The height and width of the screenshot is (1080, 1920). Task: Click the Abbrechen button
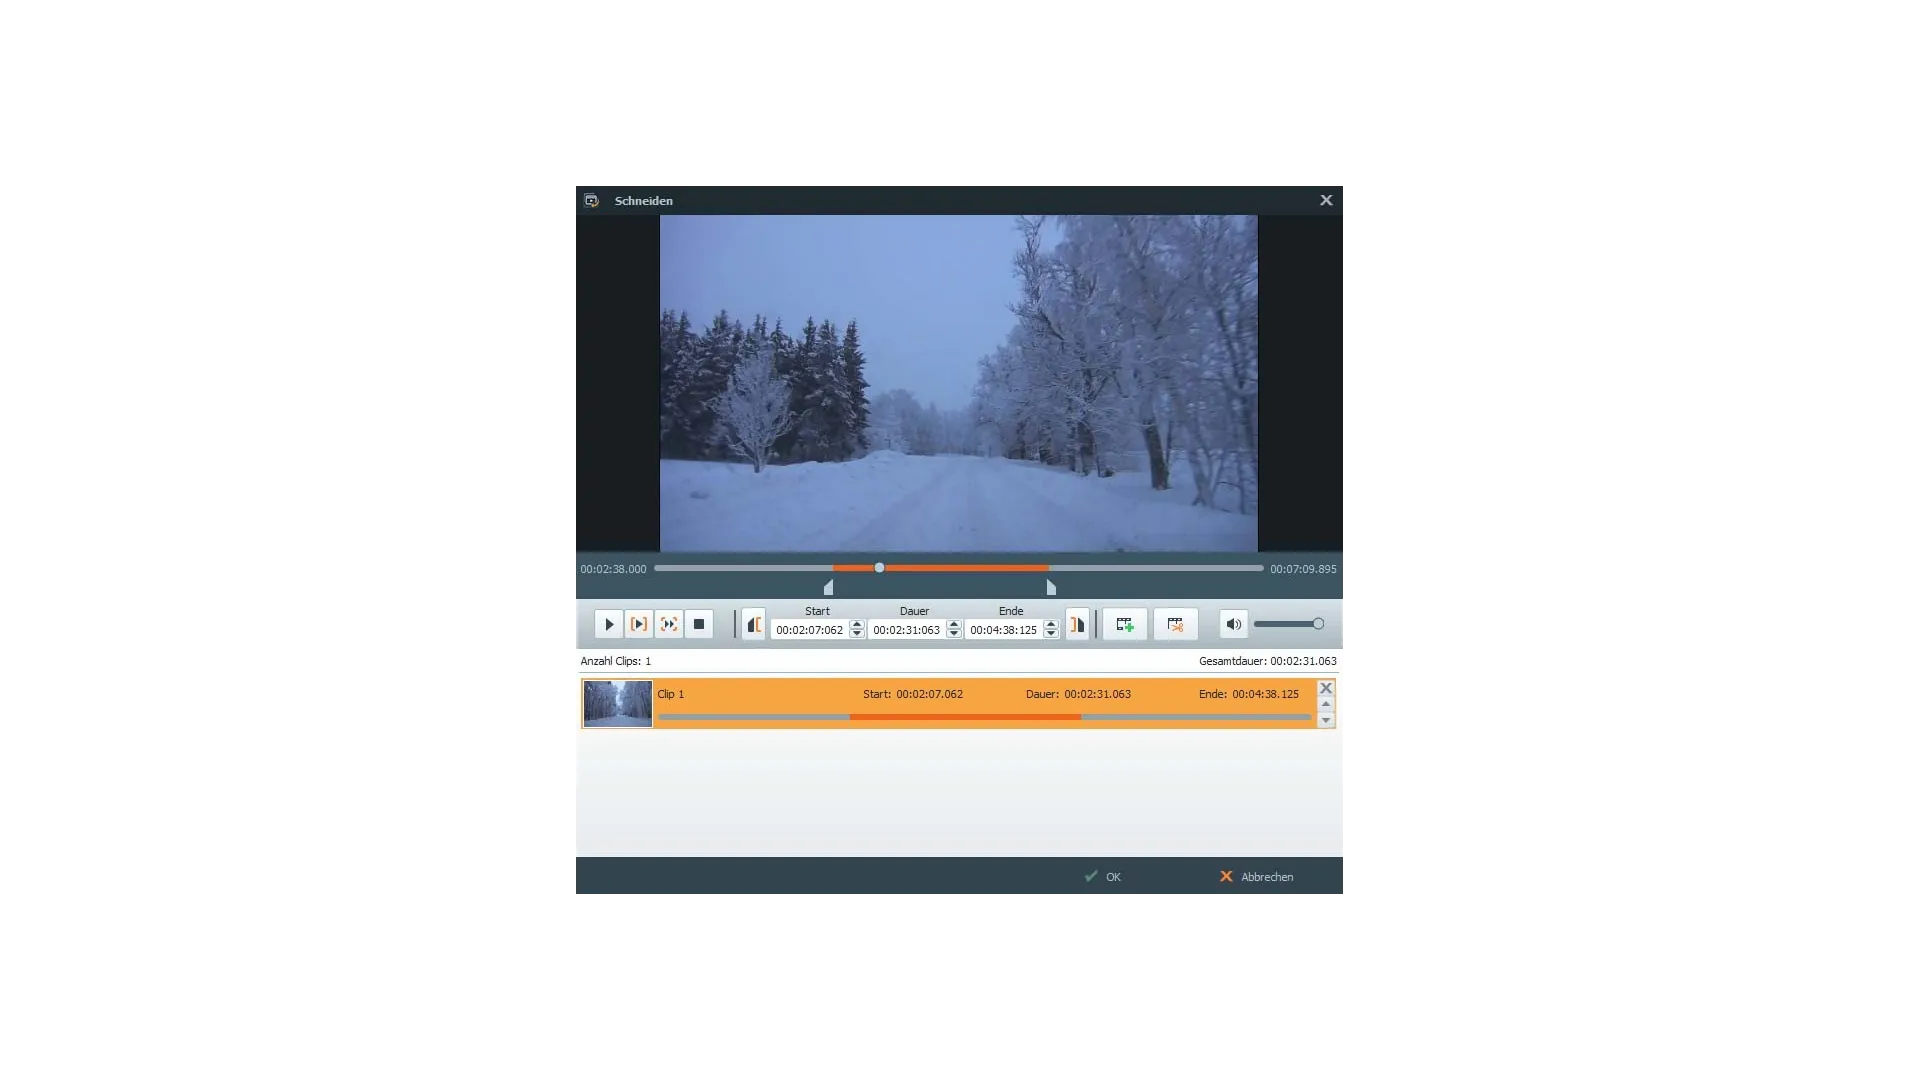1256,877
